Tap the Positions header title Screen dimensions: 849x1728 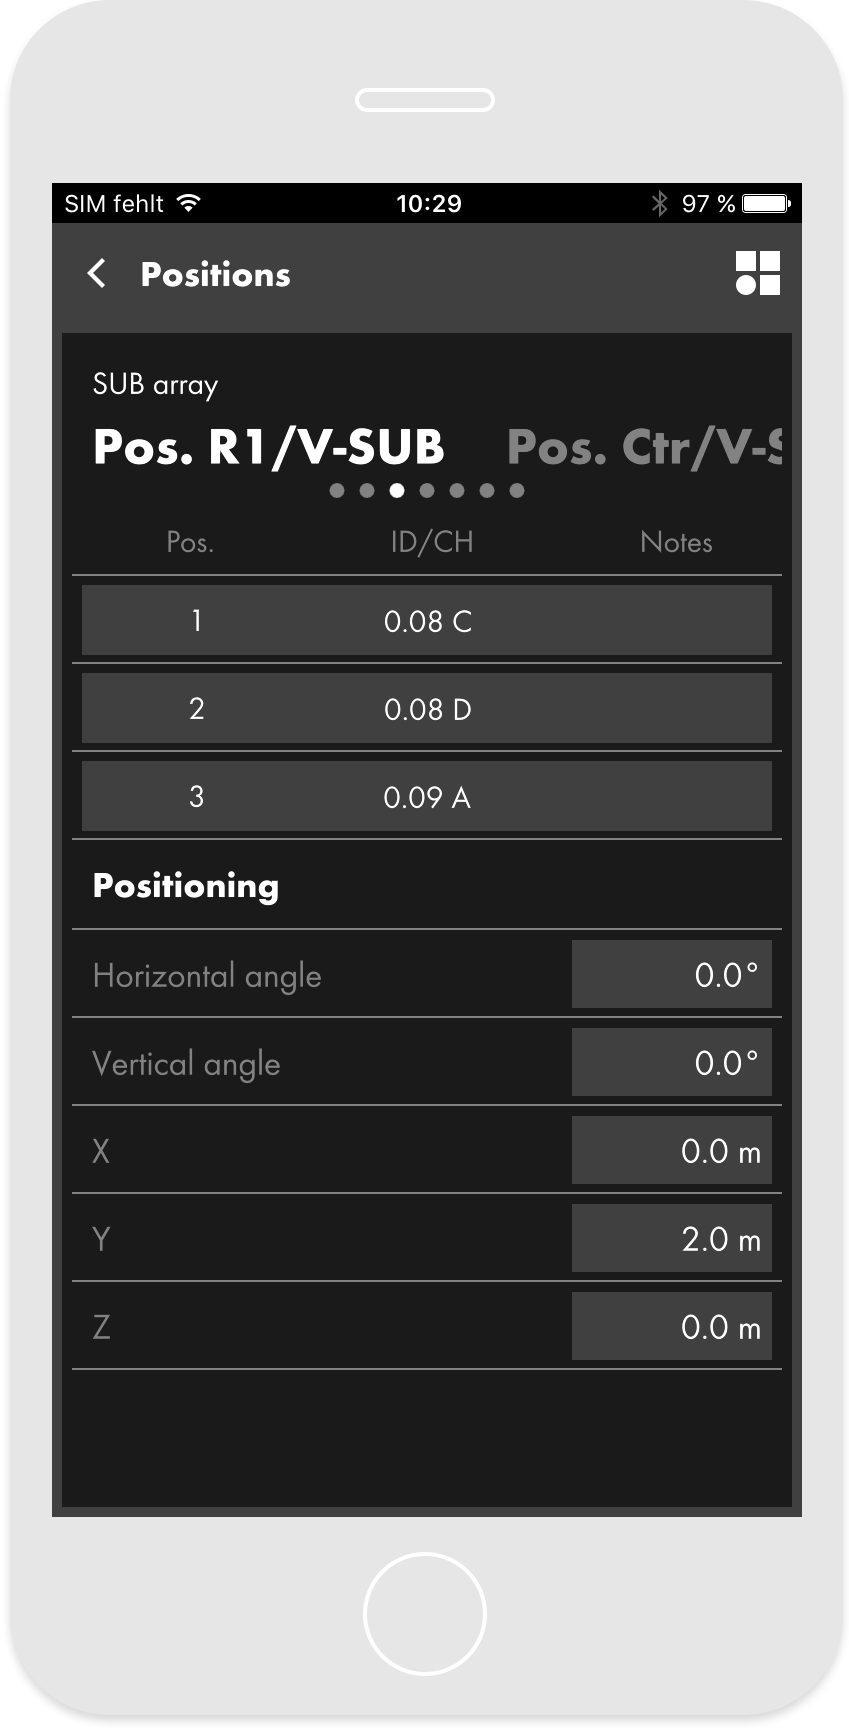coord(215,274)
